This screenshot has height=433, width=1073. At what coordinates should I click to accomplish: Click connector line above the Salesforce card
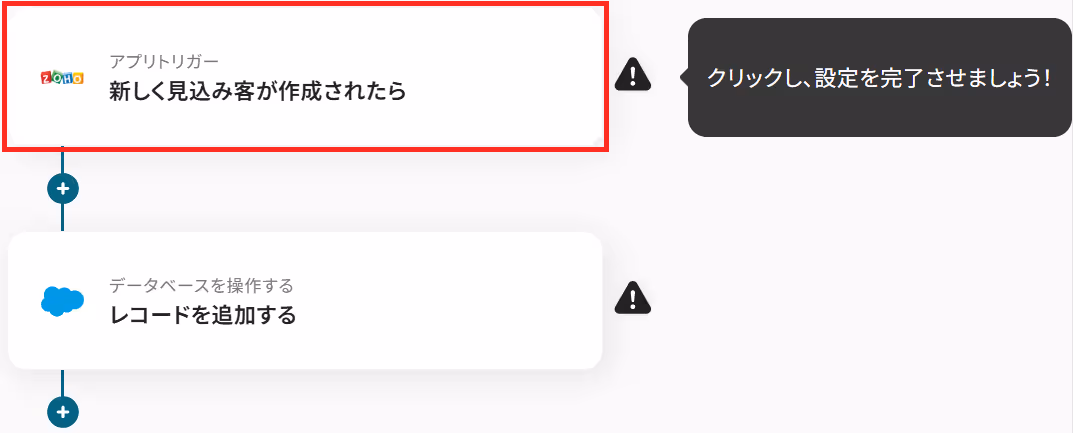tap(63, 218)
